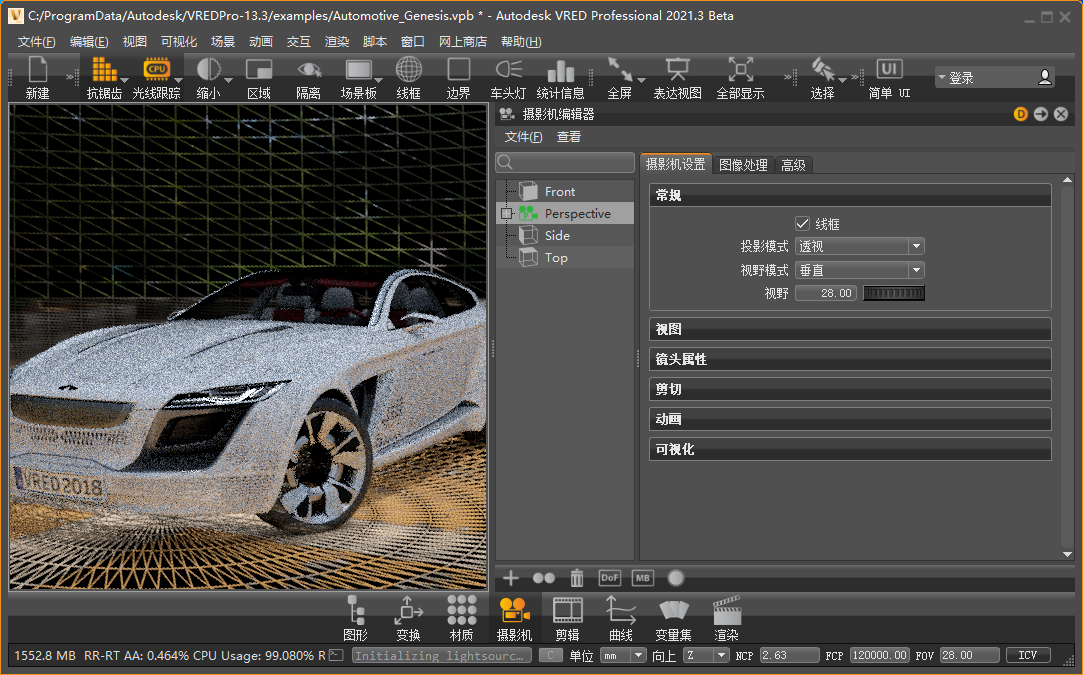
Task: Toggle the DoF button in camera editor
Action: [609, 578]
